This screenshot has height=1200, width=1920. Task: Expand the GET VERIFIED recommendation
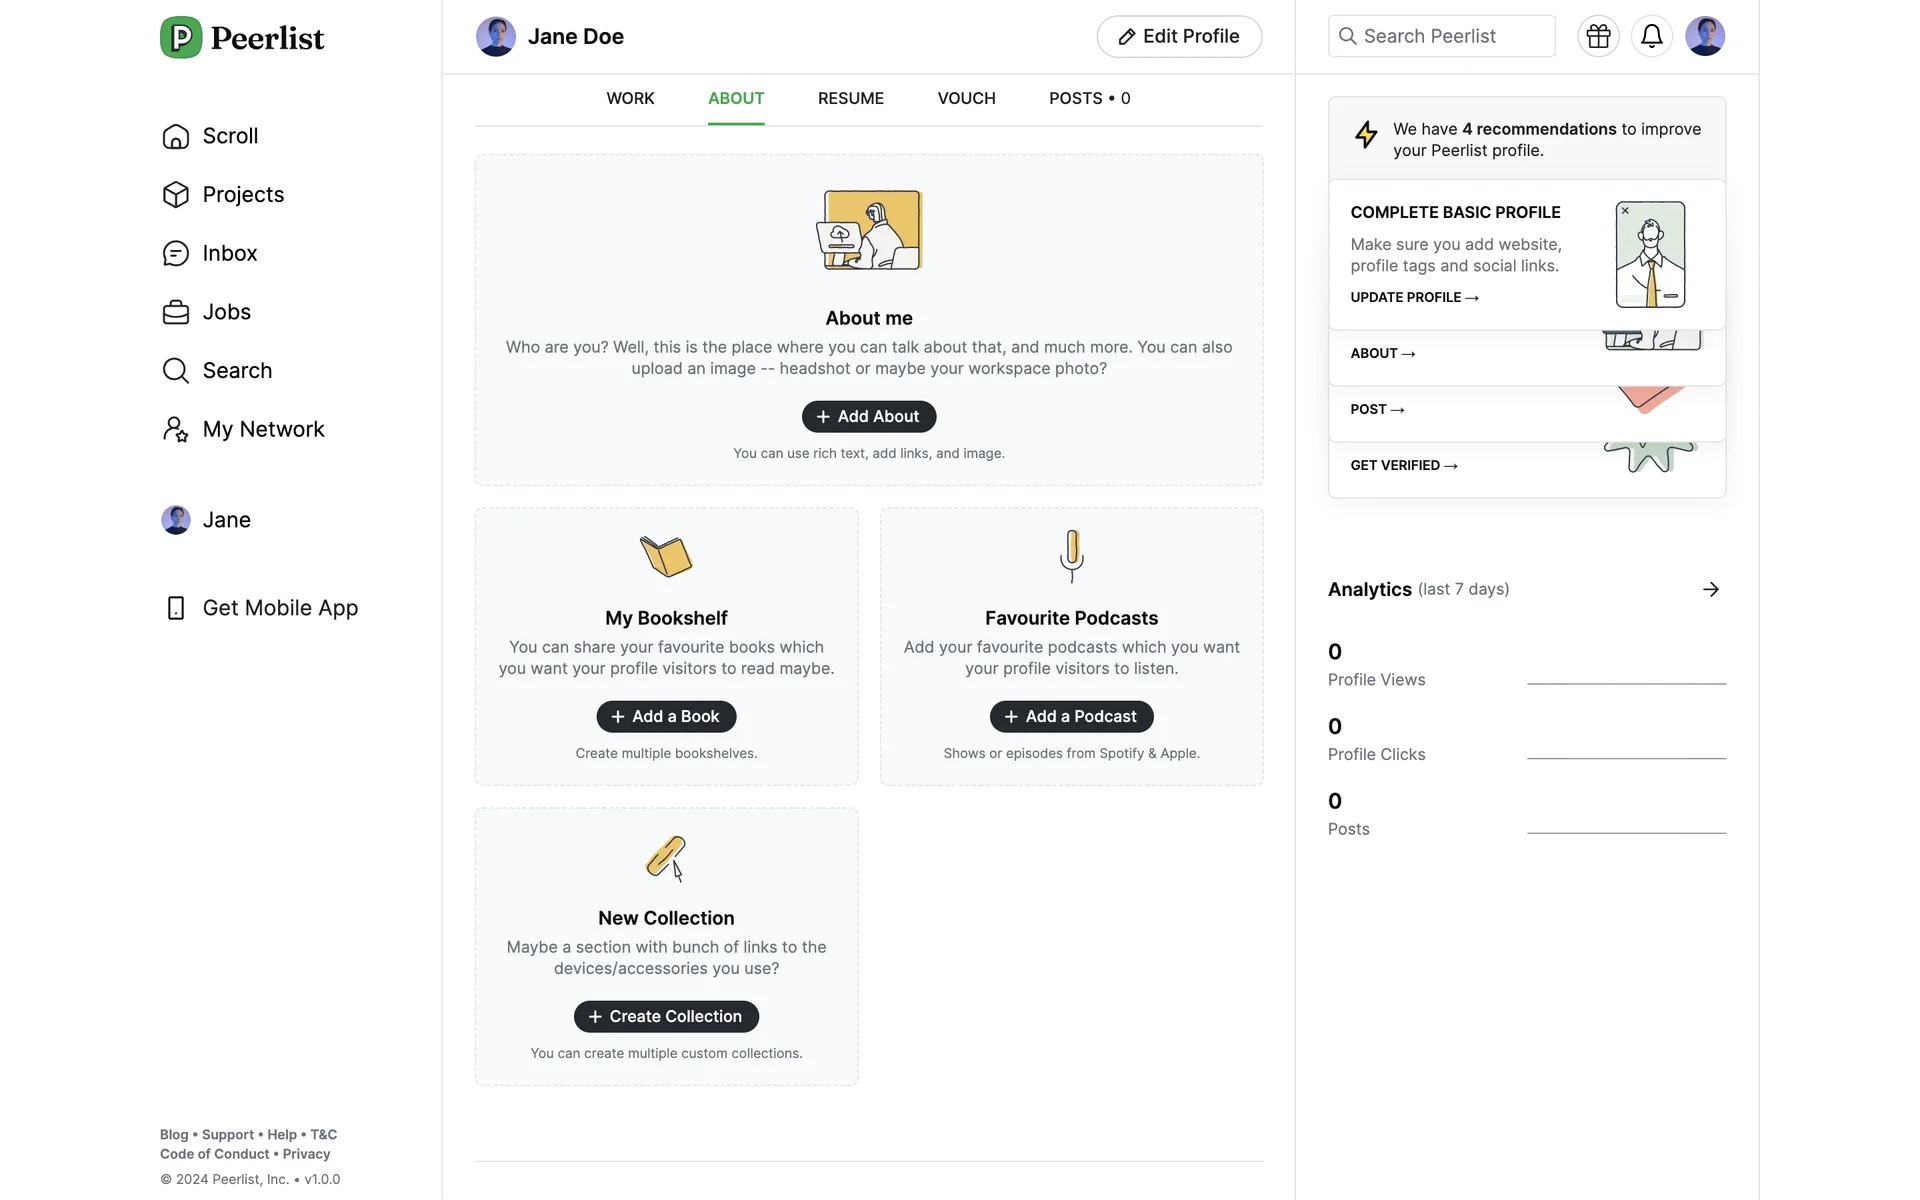1403,466
